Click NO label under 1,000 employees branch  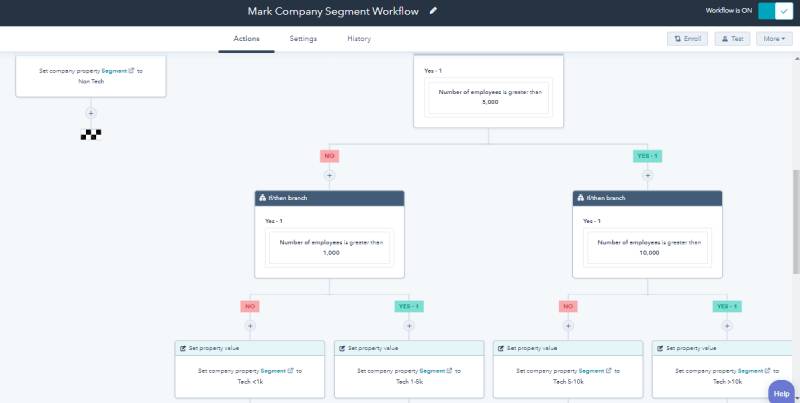pos(250,306)
